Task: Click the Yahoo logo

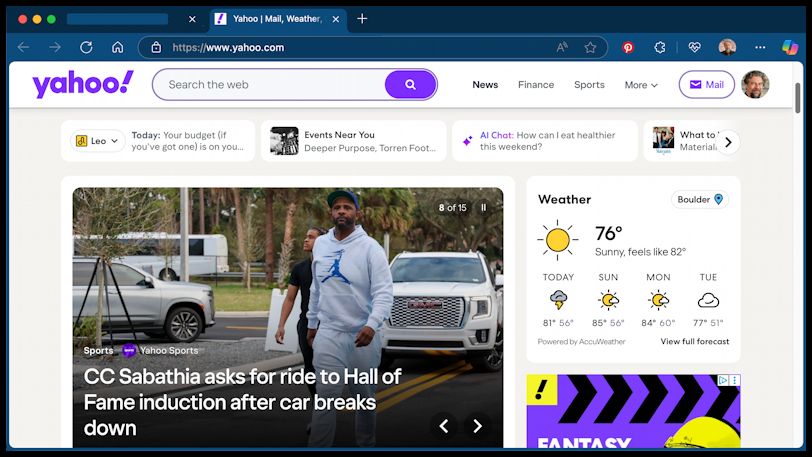Action: [x=83, y=84]
